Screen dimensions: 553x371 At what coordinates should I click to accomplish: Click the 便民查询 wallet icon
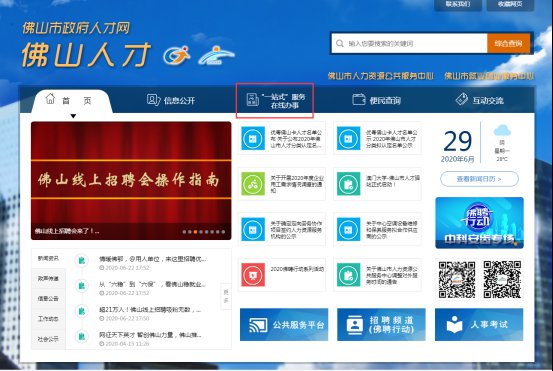(x=359, y=99)
